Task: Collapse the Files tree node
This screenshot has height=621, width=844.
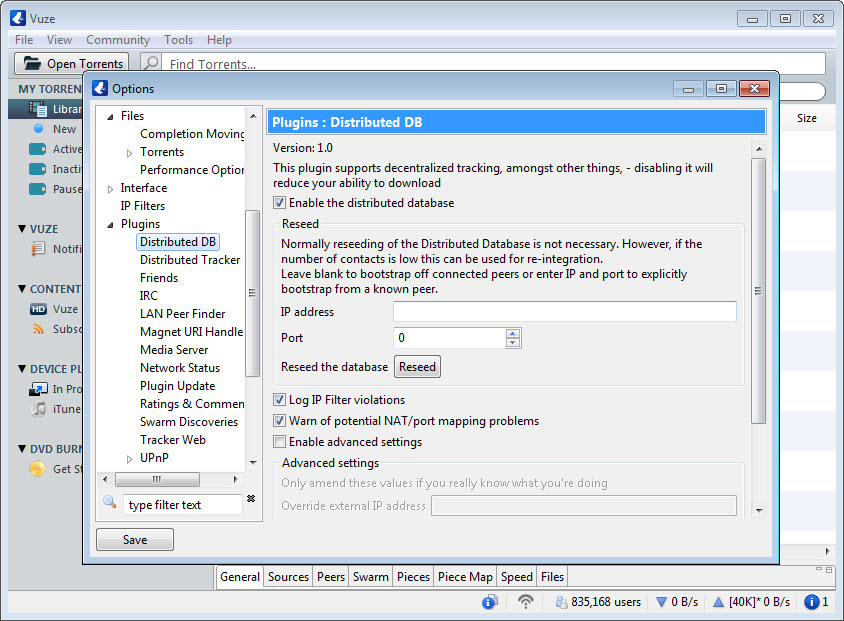Action: tap(110, 117)
